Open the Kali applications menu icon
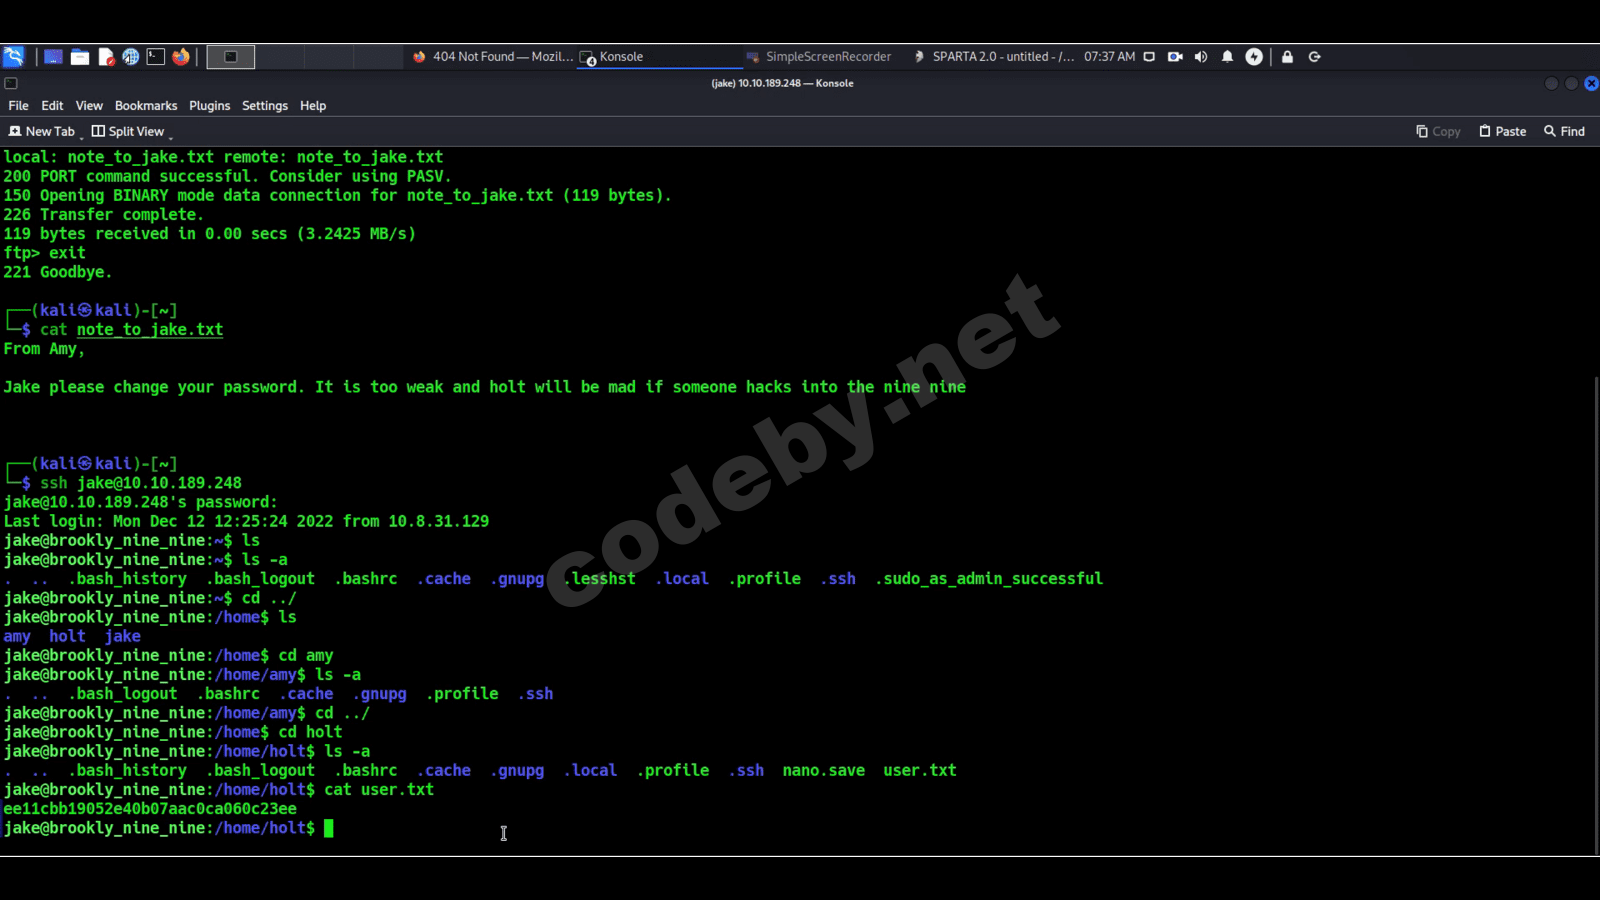 pos(13,57)
